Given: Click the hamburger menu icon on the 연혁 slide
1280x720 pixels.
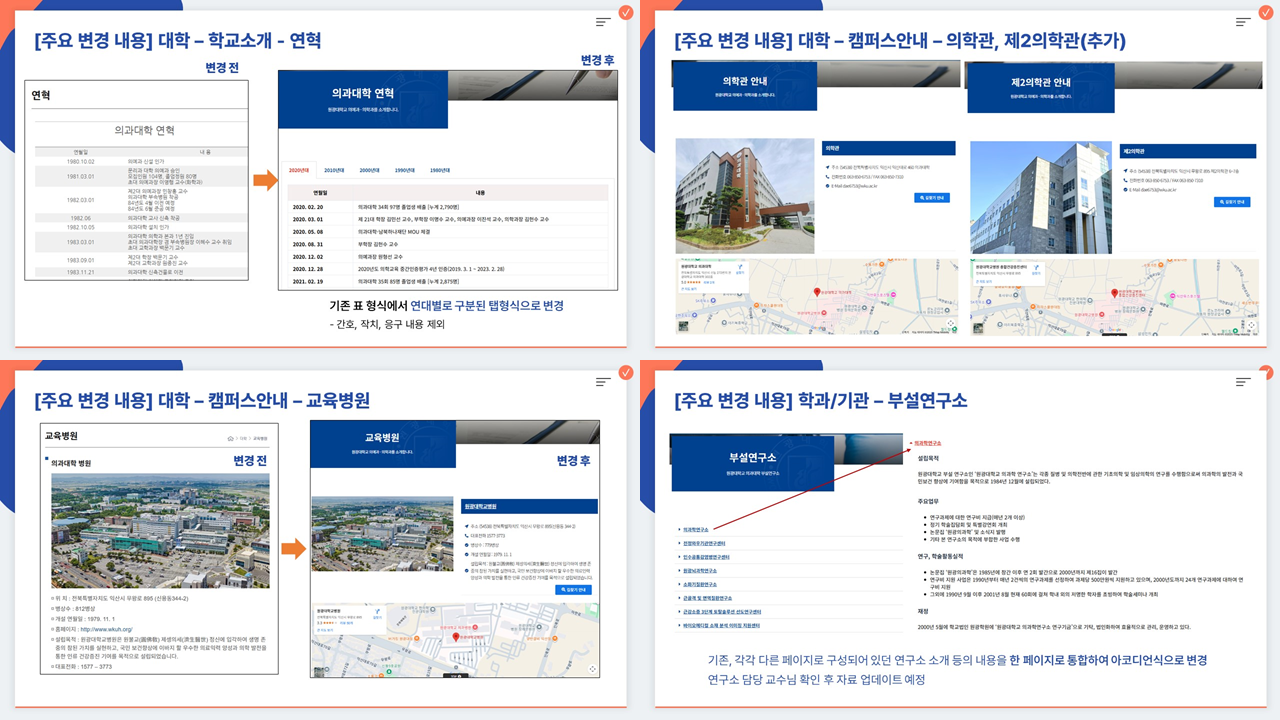Looking at the screenshot, I should (x=603, y=21).
